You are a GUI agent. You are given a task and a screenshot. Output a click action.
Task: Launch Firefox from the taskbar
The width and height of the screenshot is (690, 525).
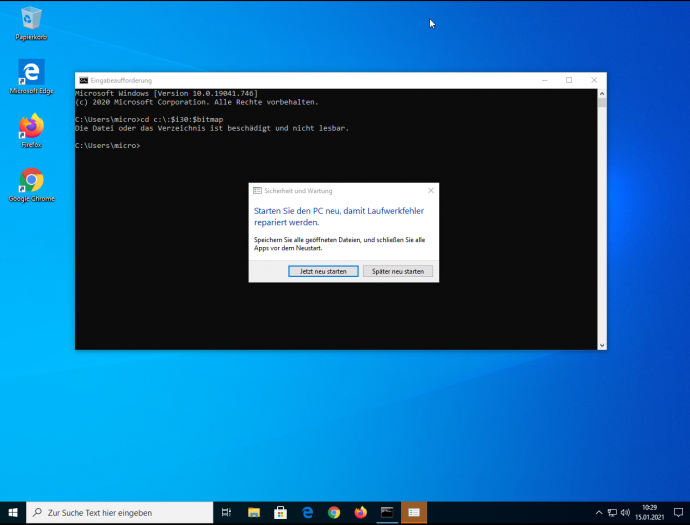[361, 512]
